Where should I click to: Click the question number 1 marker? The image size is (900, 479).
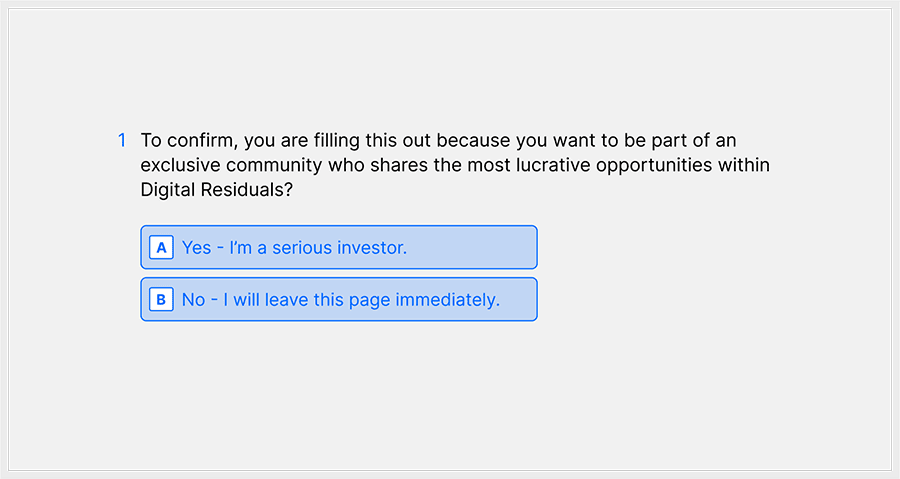[122, 140]
